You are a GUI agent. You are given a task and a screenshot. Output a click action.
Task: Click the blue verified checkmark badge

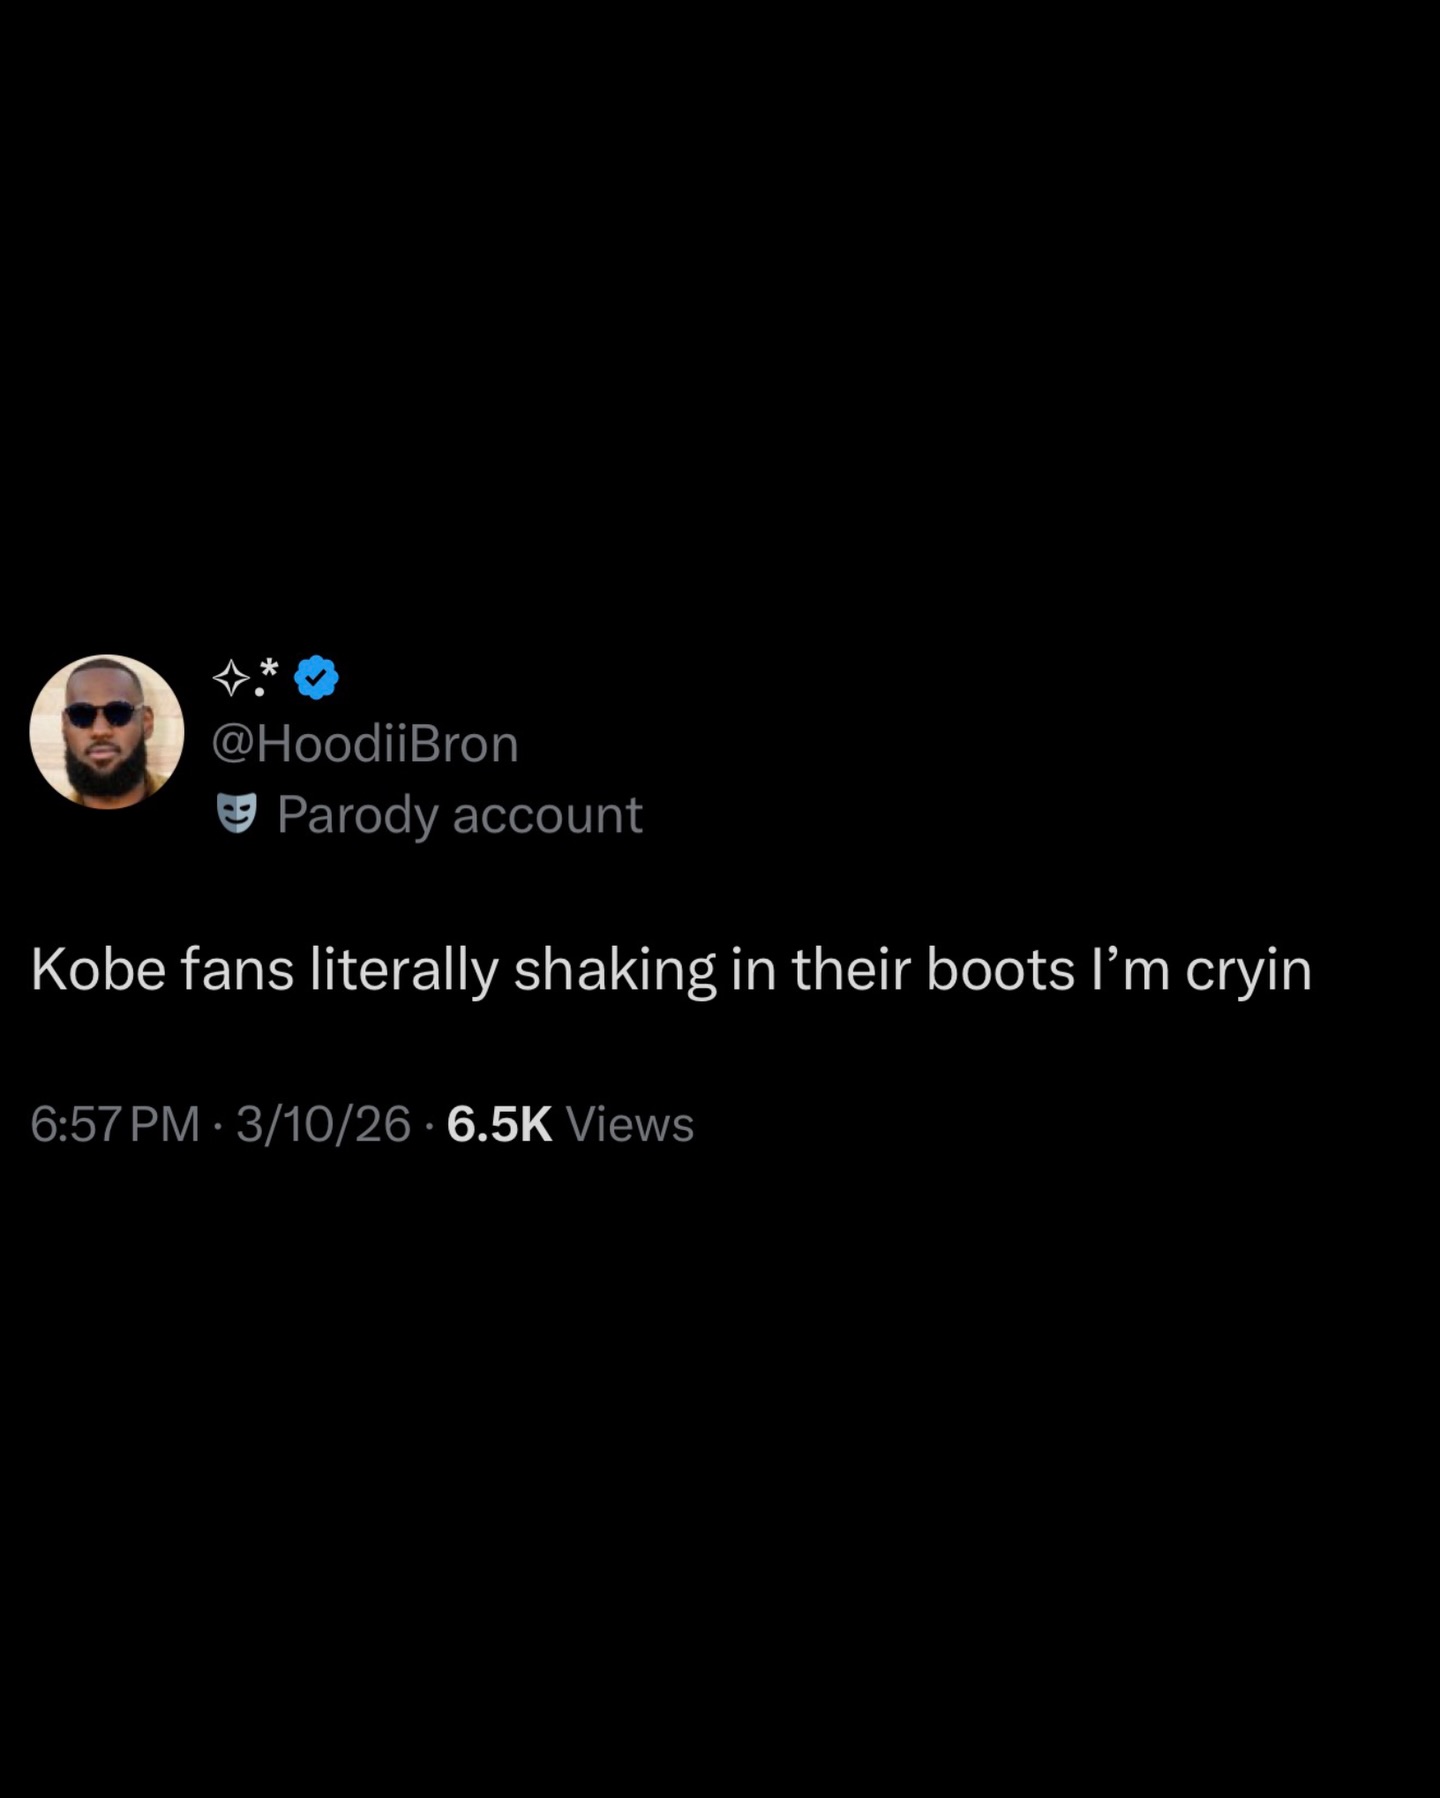pyautogui.click(x=316, y=678)
